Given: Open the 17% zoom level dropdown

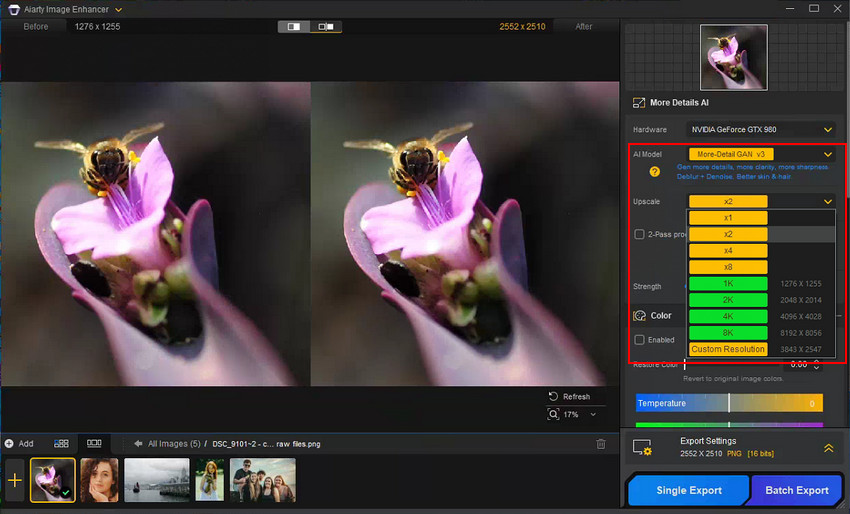Looking at the screenshot, I should [x=593, y=414].
